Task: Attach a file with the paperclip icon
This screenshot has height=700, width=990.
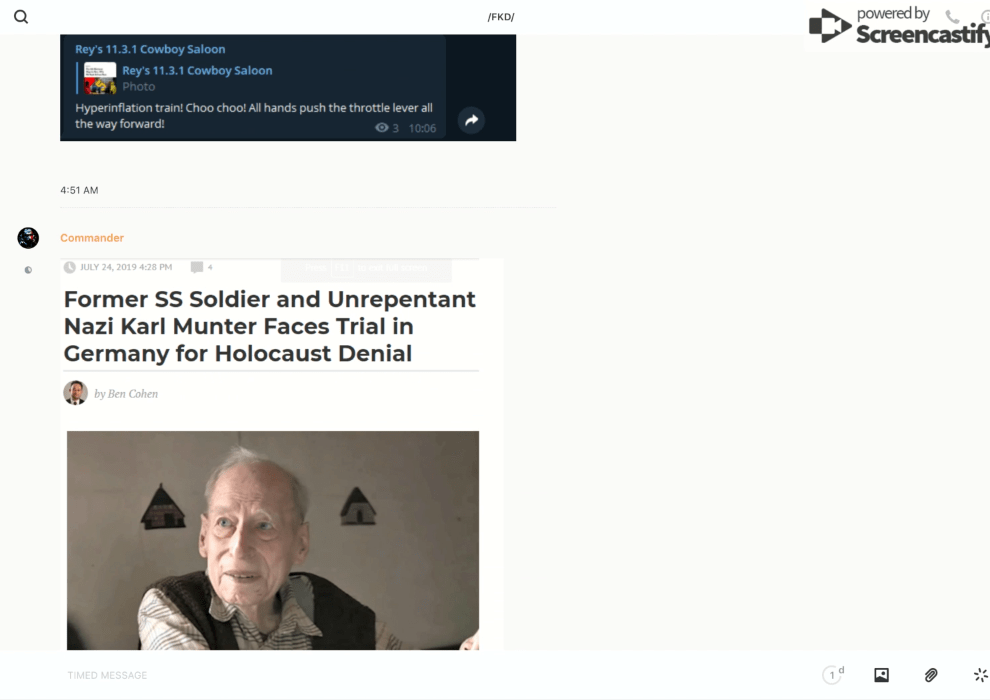Action: 931,675
